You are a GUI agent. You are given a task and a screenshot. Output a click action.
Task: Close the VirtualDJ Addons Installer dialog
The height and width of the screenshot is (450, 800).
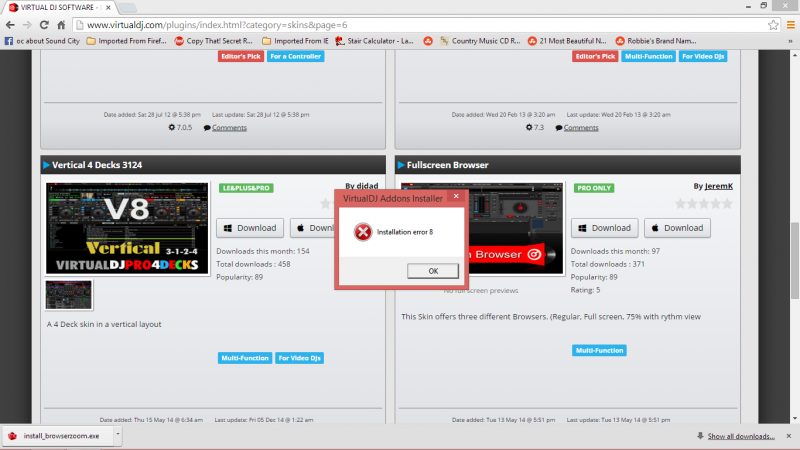click(456, 196)
